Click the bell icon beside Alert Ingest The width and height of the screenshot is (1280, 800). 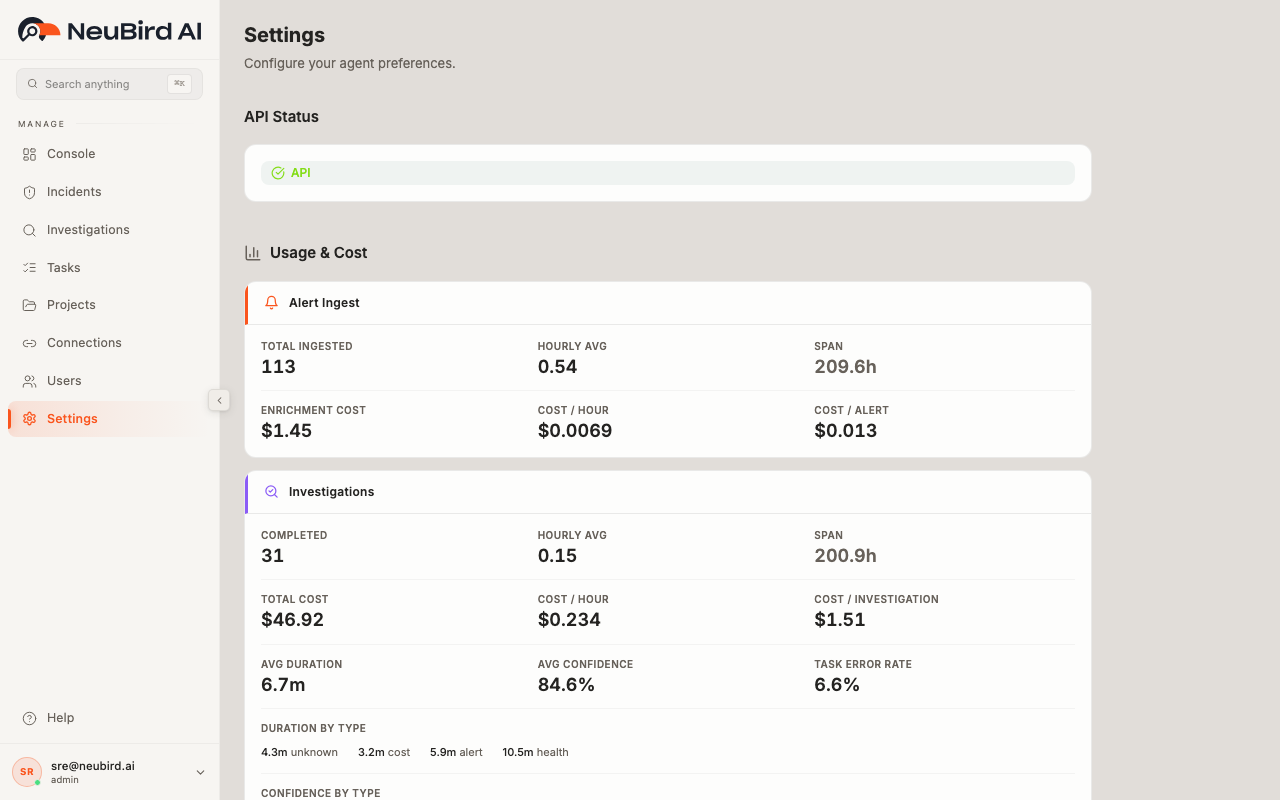(271, 302)
